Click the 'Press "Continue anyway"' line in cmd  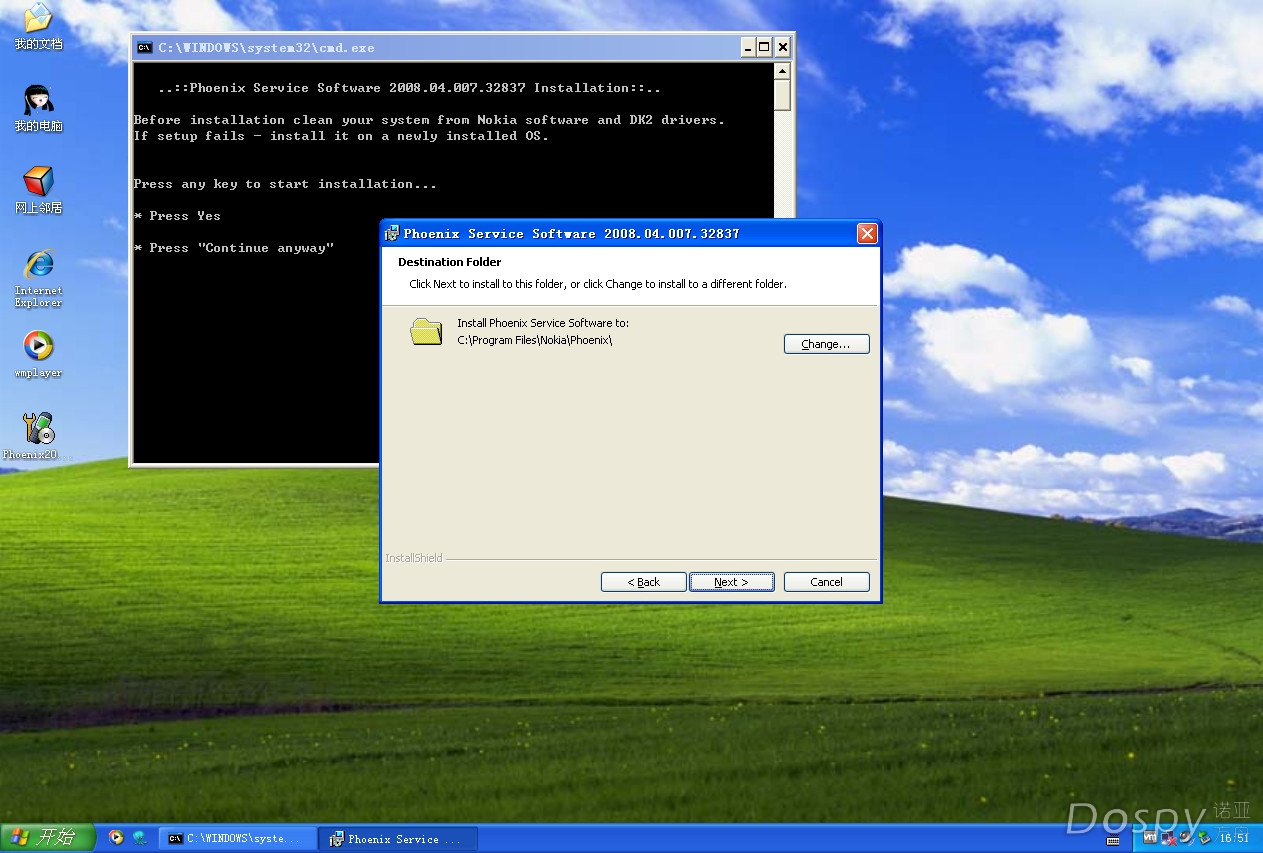pyautogui.click(x=234, y=248)
